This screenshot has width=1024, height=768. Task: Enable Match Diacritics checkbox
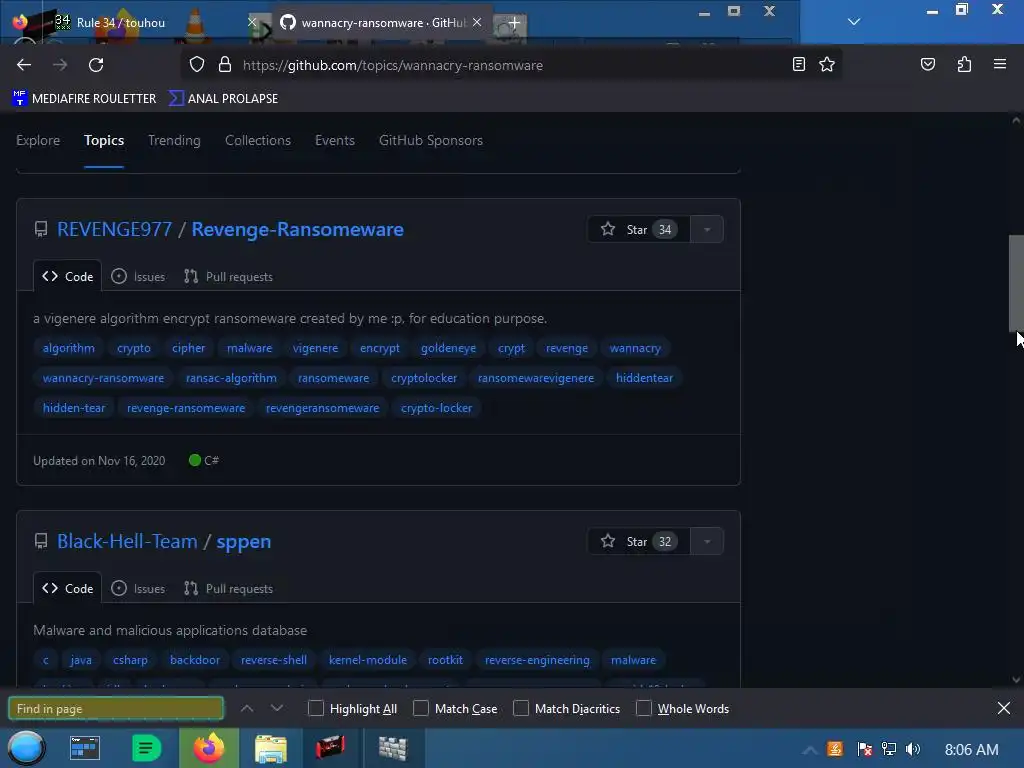click(520, 709)
